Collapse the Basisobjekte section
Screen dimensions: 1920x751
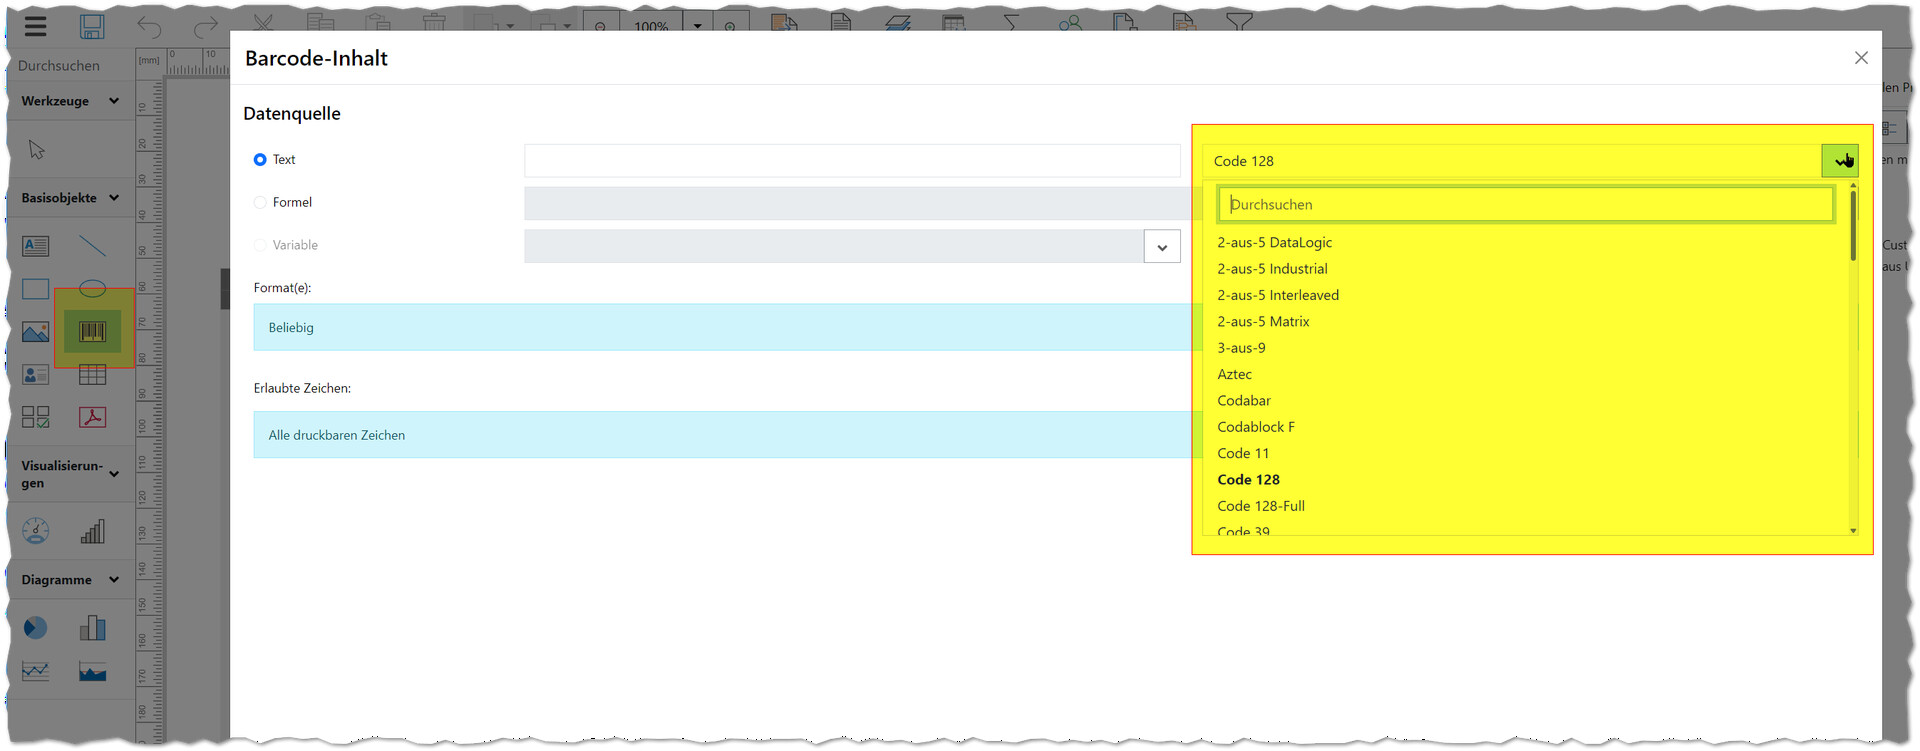coord(114,198)
